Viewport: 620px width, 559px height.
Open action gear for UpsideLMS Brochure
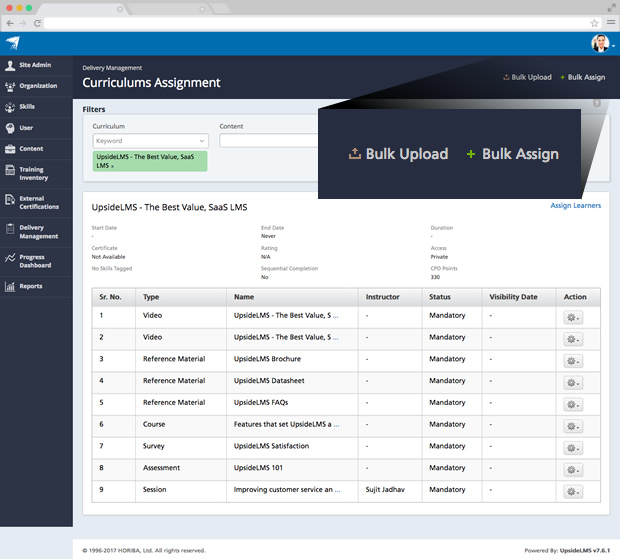pos(573,361)
